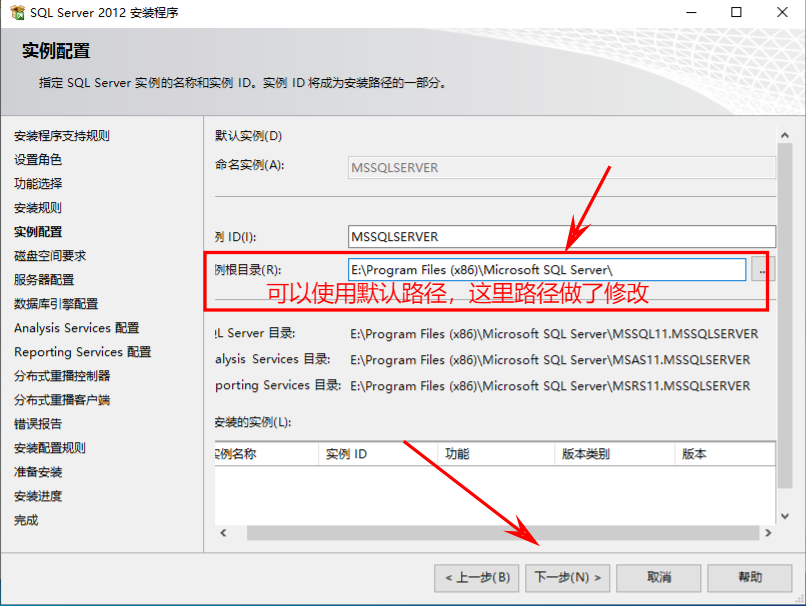Select 数据库引擎配置 step in sidebar
Viewport: 806px width, 606px height.
pyautogui.click(x=56, y=304)
